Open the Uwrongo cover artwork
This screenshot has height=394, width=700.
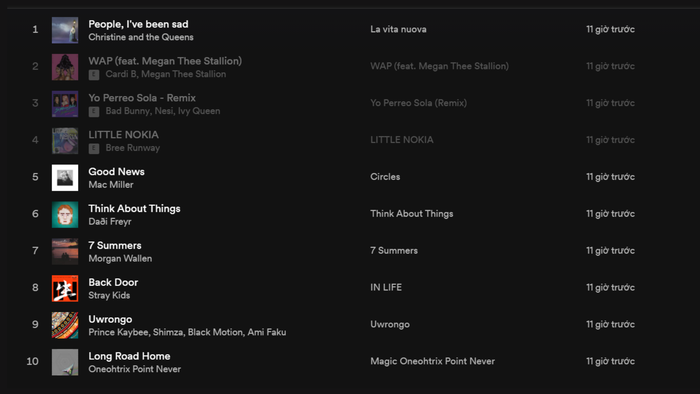pos(65,325)
